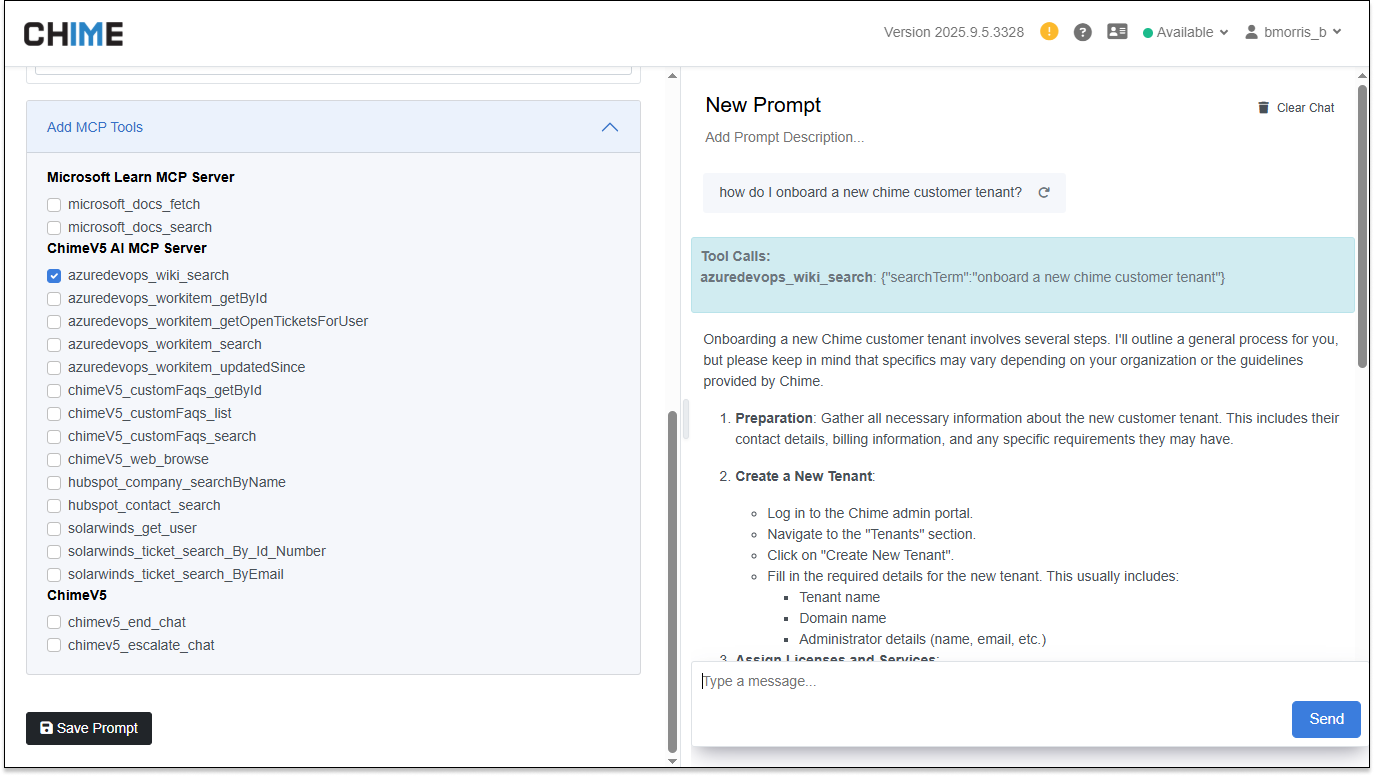
Task: Click the Create a New Tenant step
Action: pos(805,476)
